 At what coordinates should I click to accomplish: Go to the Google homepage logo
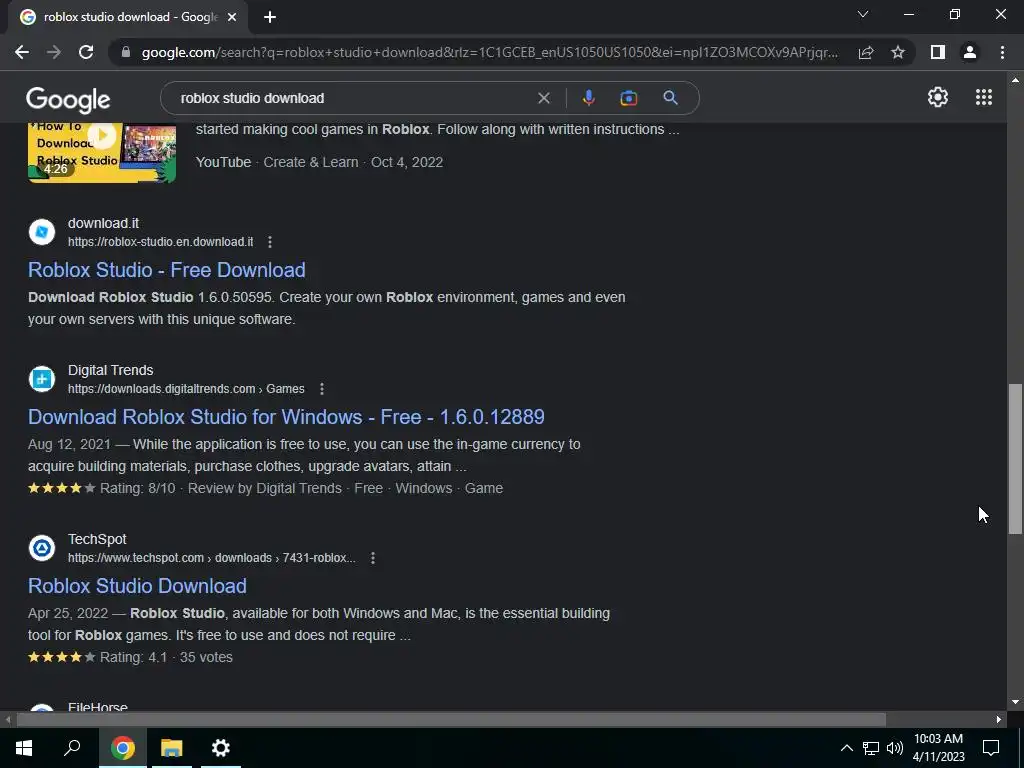point(68,99)
